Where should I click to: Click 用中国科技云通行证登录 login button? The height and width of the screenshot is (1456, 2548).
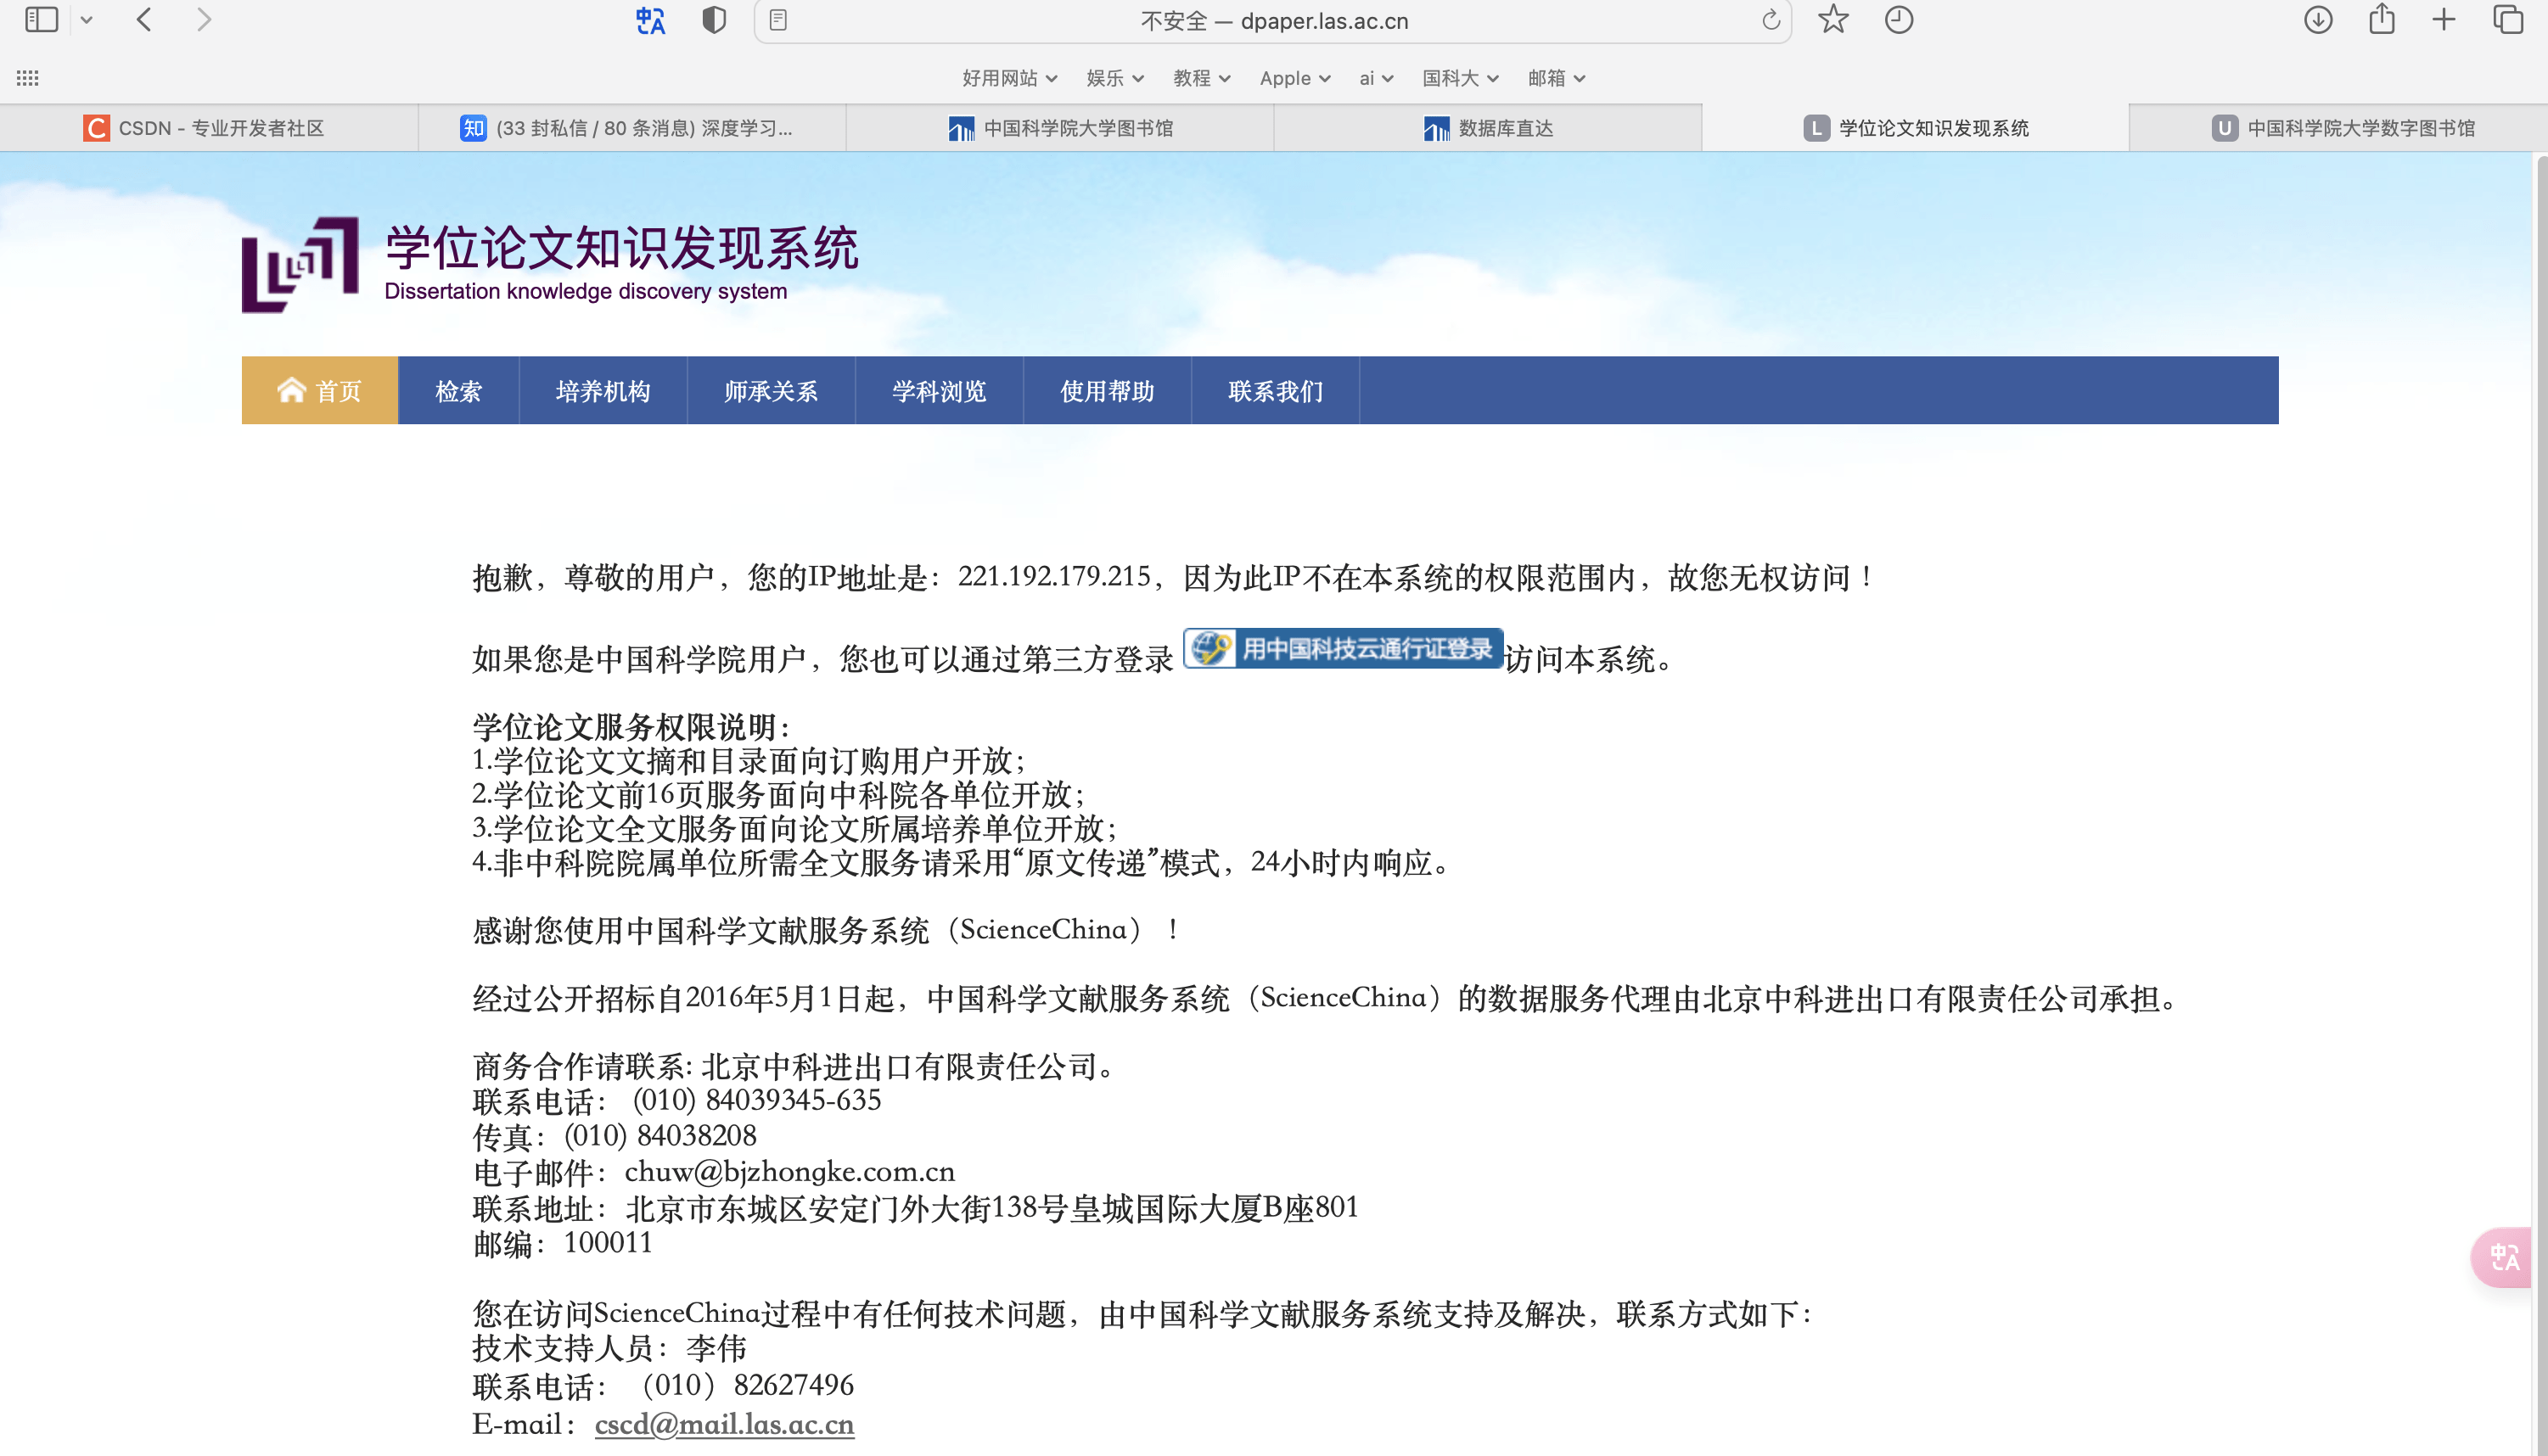click(x=1343, y=648)
